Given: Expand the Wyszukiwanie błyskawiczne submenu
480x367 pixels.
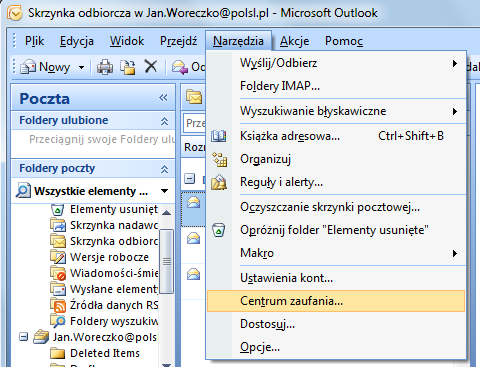Looking at the screenshot, I should (x=455, y=111).
